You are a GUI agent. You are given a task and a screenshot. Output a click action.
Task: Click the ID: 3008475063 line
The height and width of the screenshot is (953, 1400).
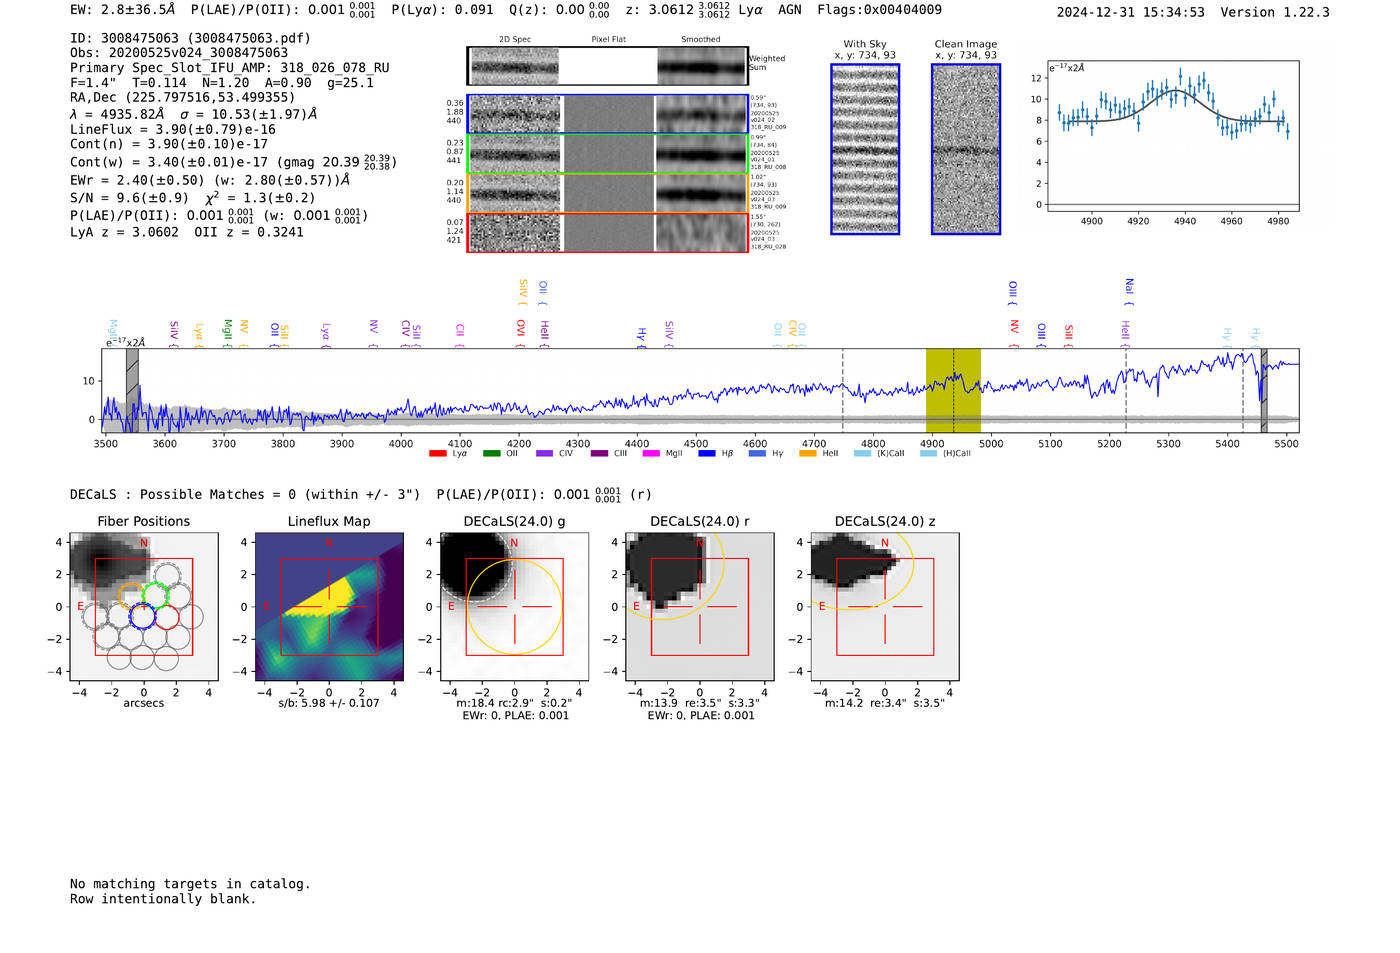(x=190, y=38)
